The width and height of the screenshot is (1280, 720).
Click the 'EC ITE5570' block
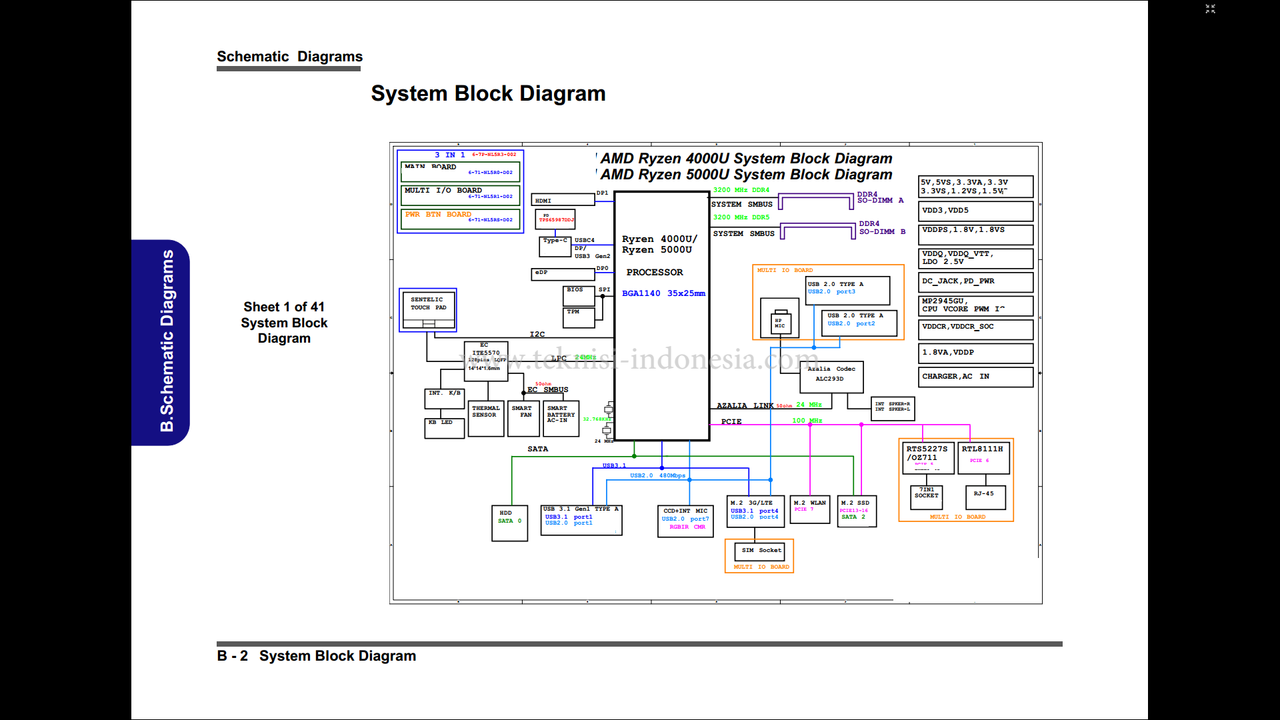[x=486, y=361]
